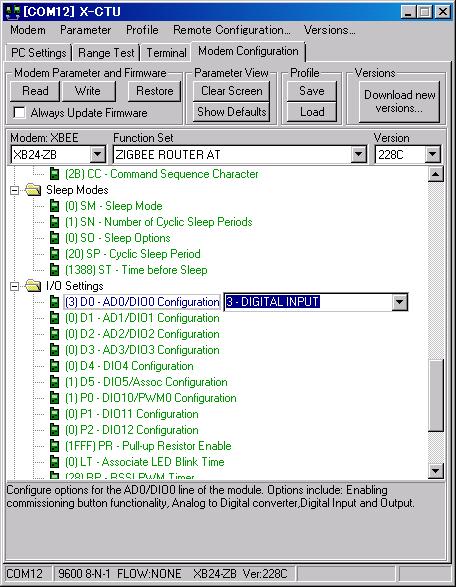The height and width of the screenshot is (587, 456).
Task: Click the icon next to D5 DIO5/Assoc Configuration
Action: 55,382
